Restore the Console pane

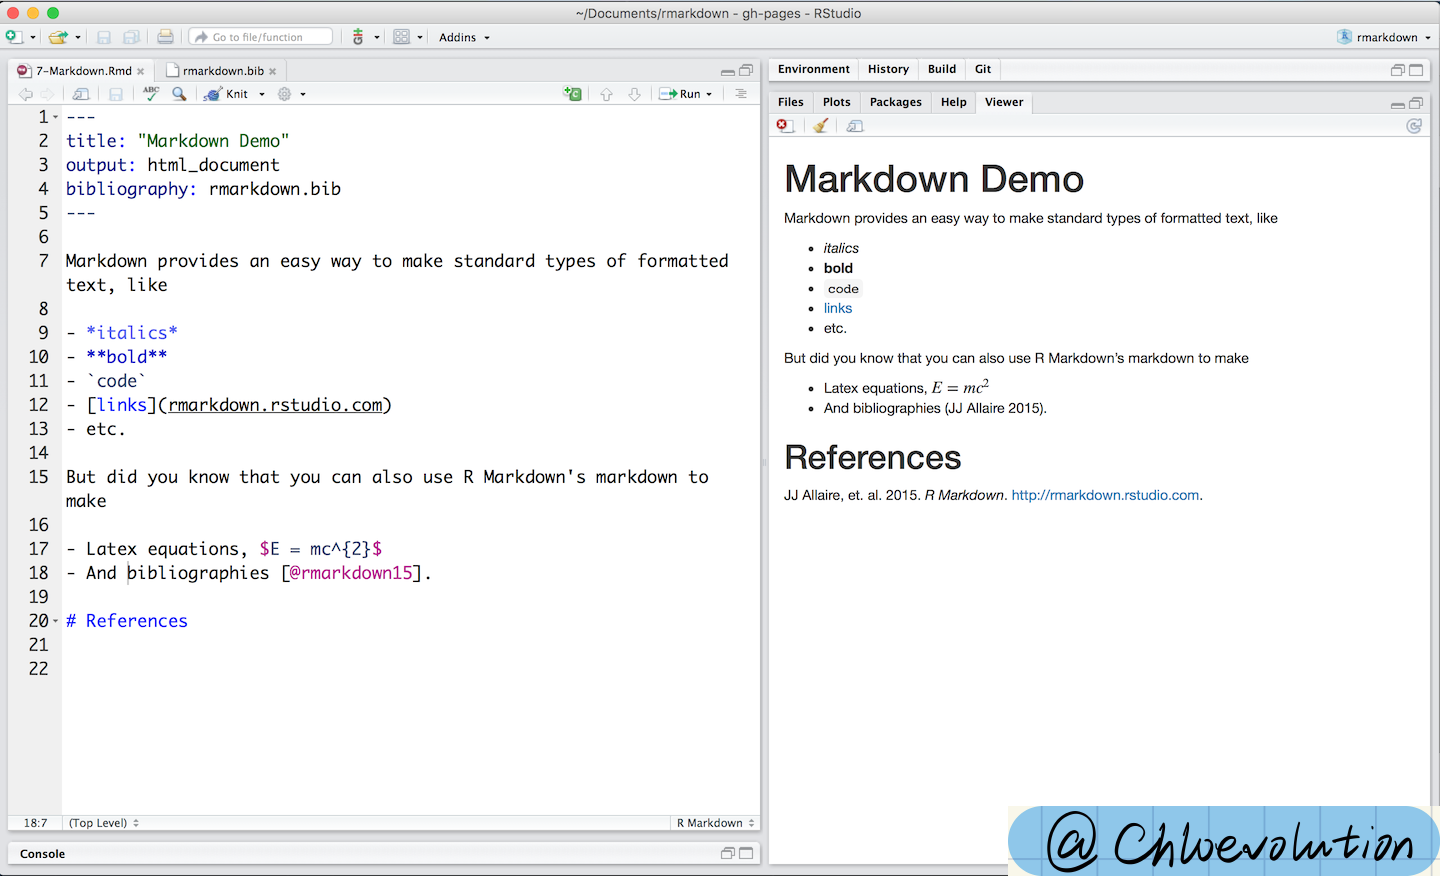pyautogui.click(x=728, y=853)
